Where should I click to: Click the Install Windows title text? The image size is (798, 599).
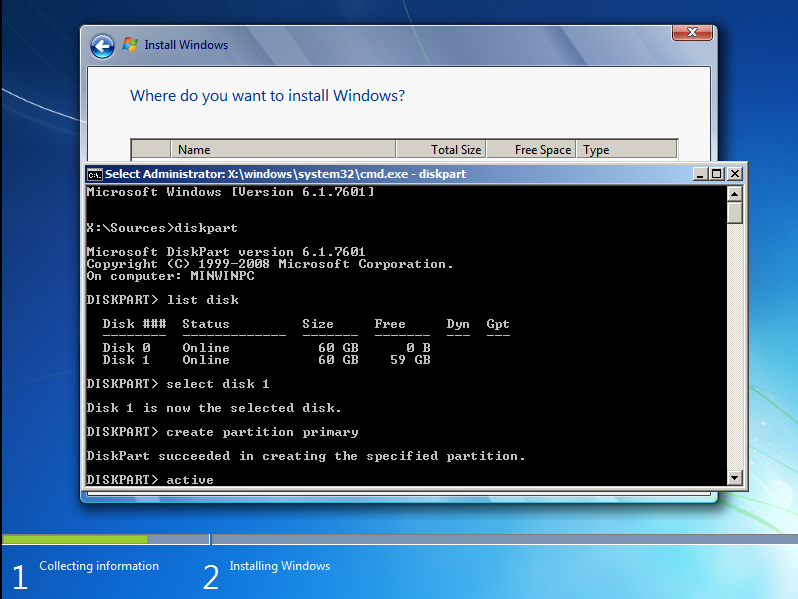[186, 45]
